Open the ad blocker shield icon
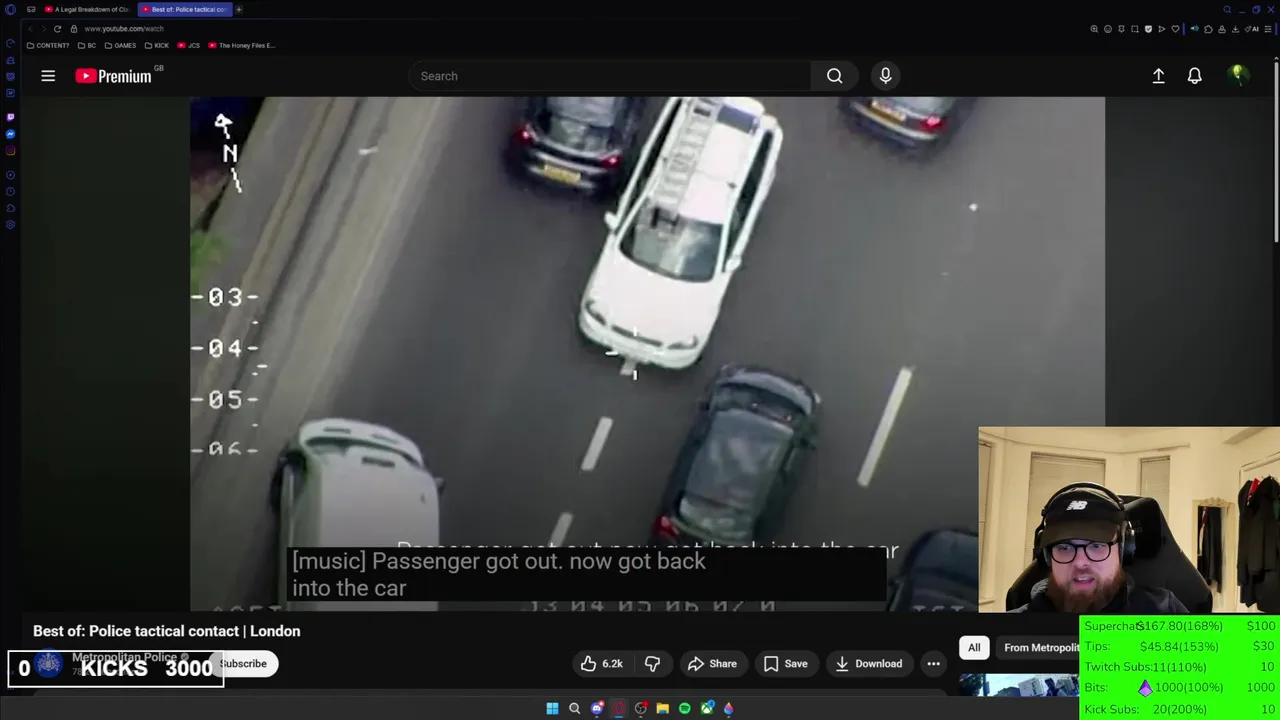The image size is (1280, 720). click(x=1148, y=29)
